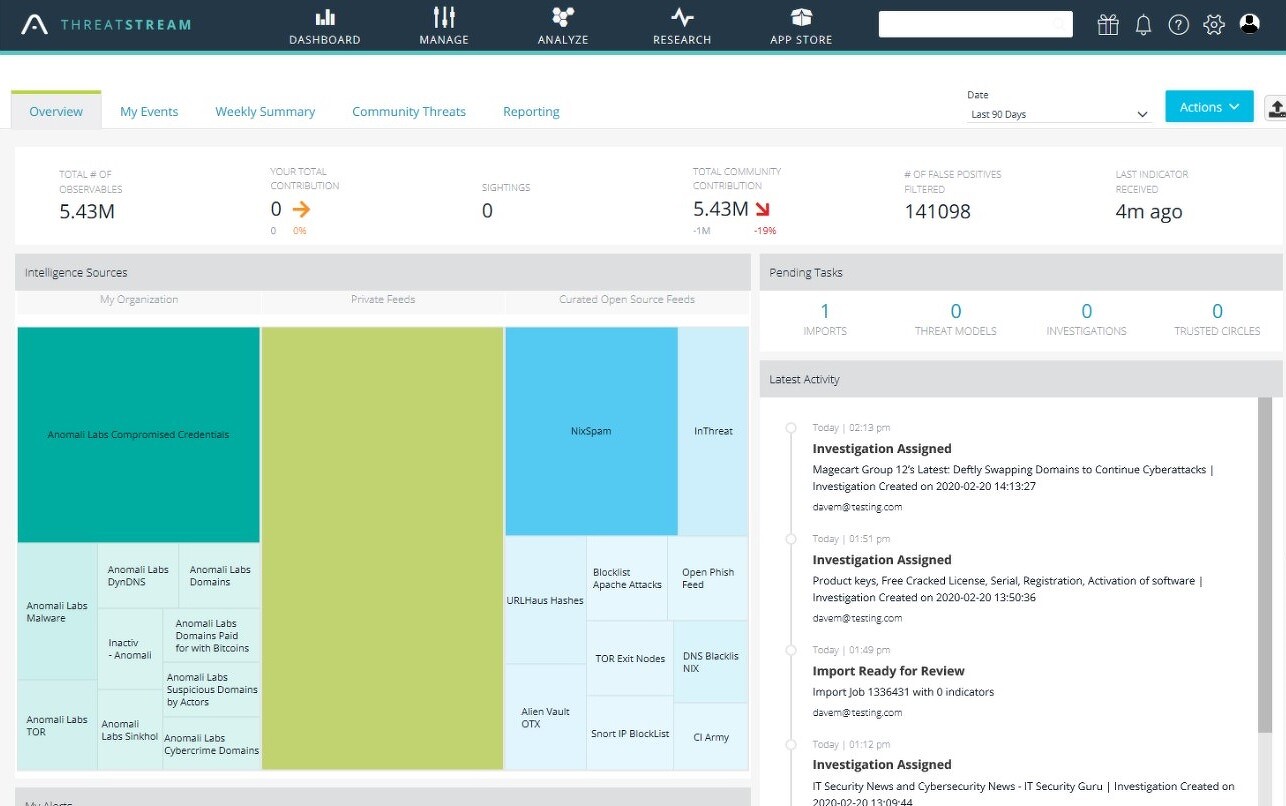Switch to the Community Threats tab
The width and height of the screenshot is (1286, 806).
click(409, 112)
